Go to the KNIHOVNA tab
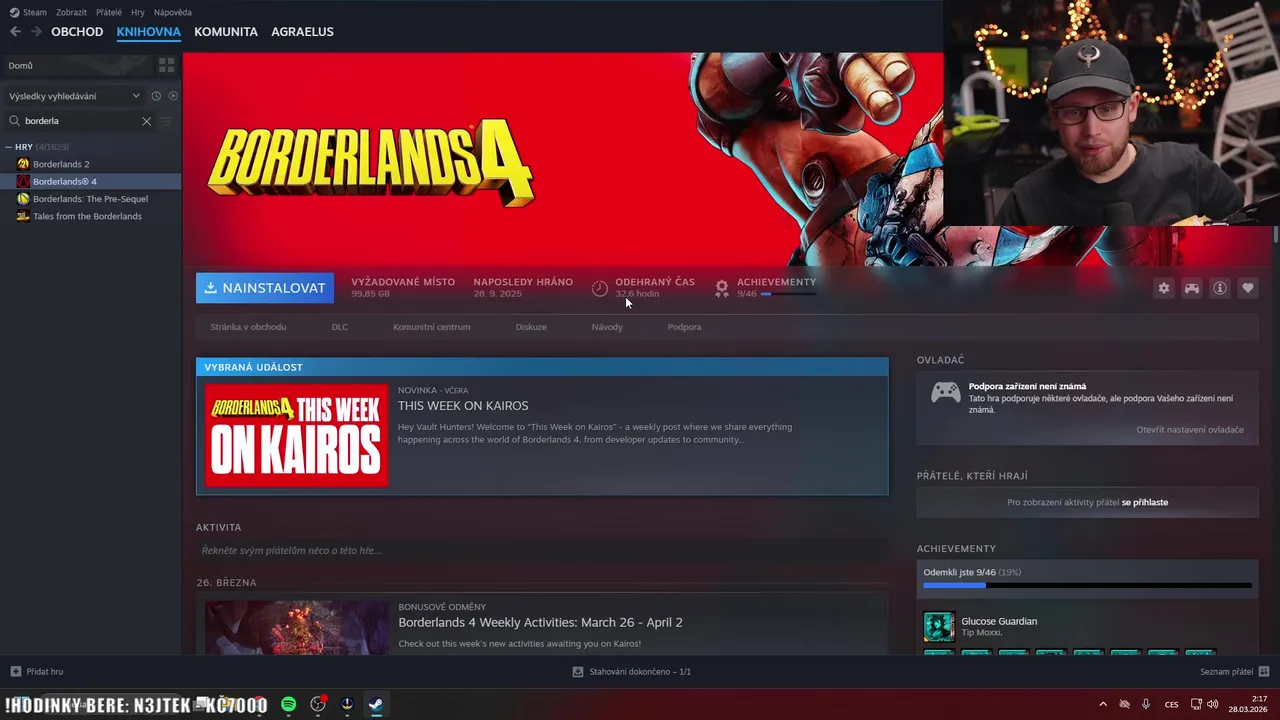The width and height of the screenshot is (1280, 720). click(148, 32)
